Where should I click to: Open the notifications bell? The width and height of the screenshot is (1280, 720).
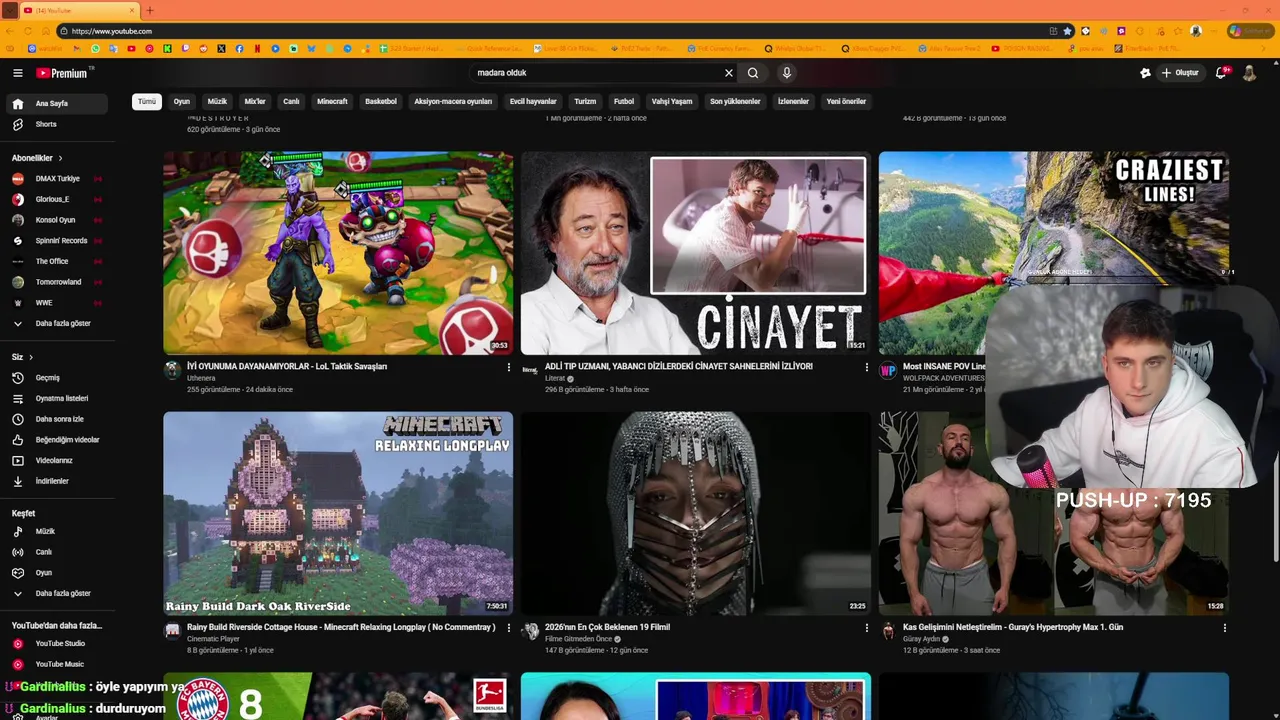[1221, 73]
